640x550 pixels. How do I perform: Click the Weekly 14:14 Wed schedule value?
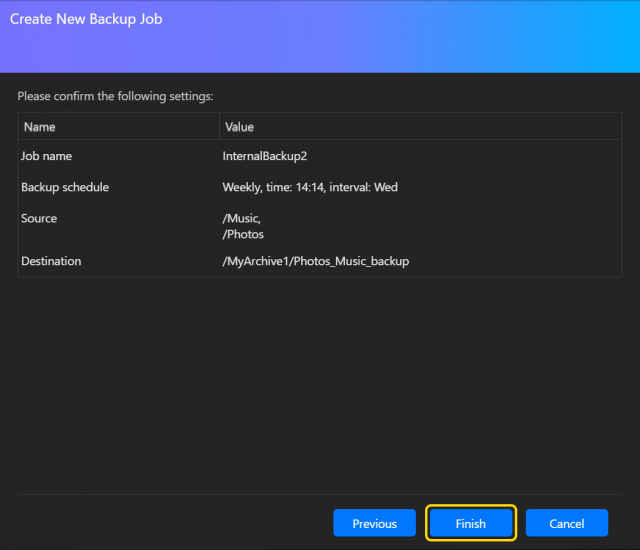(x=309, y=187)
